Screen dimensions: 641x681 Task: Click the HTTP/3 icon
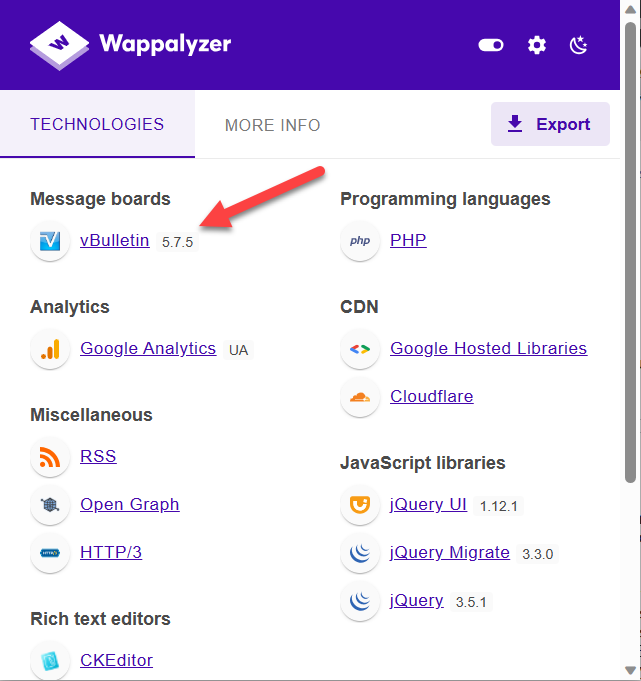pos(50,553)
